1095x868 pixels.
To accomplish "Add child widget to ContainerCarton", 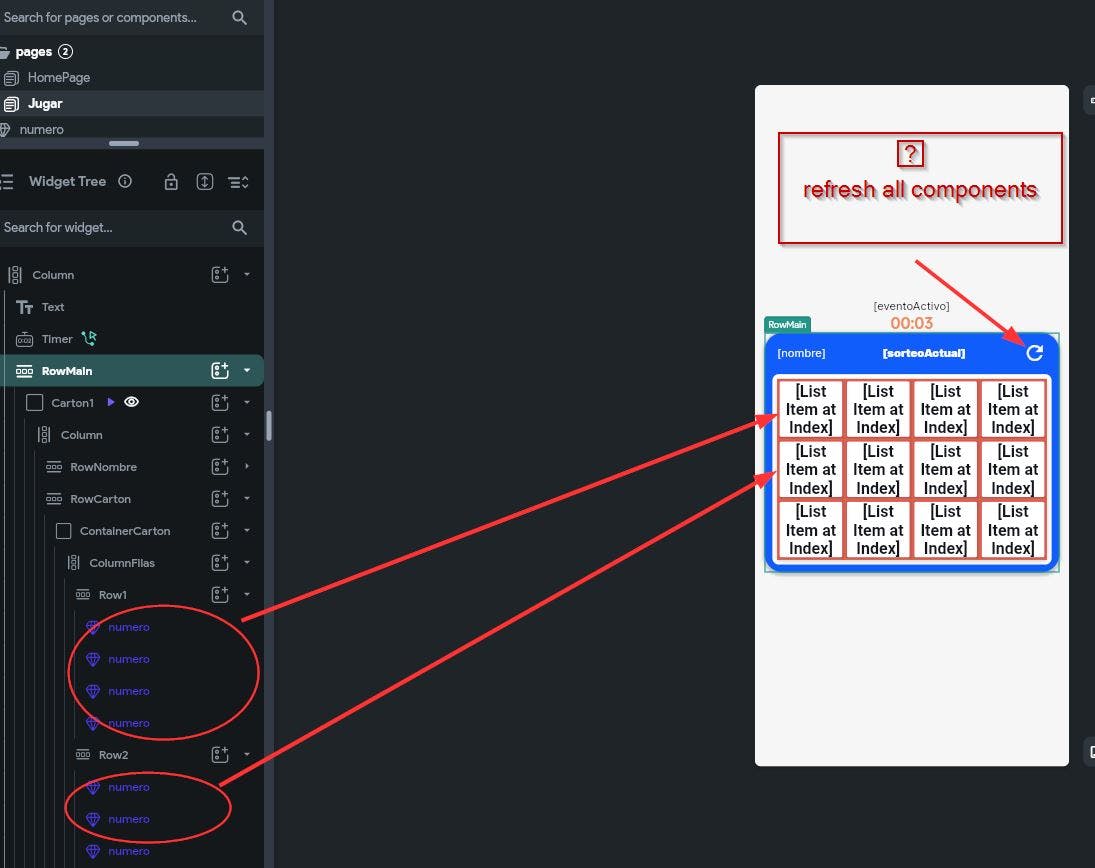I will pyautogui.click(x=220, y=531).
